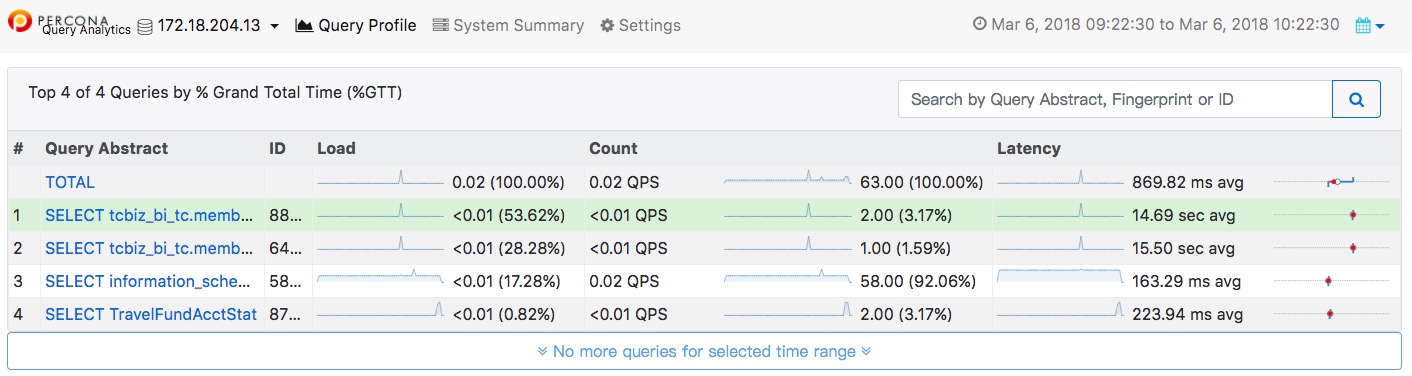Click the clock icon beside time range
Viewport: 1412px width, 376px height.
(x=979, y=25)
